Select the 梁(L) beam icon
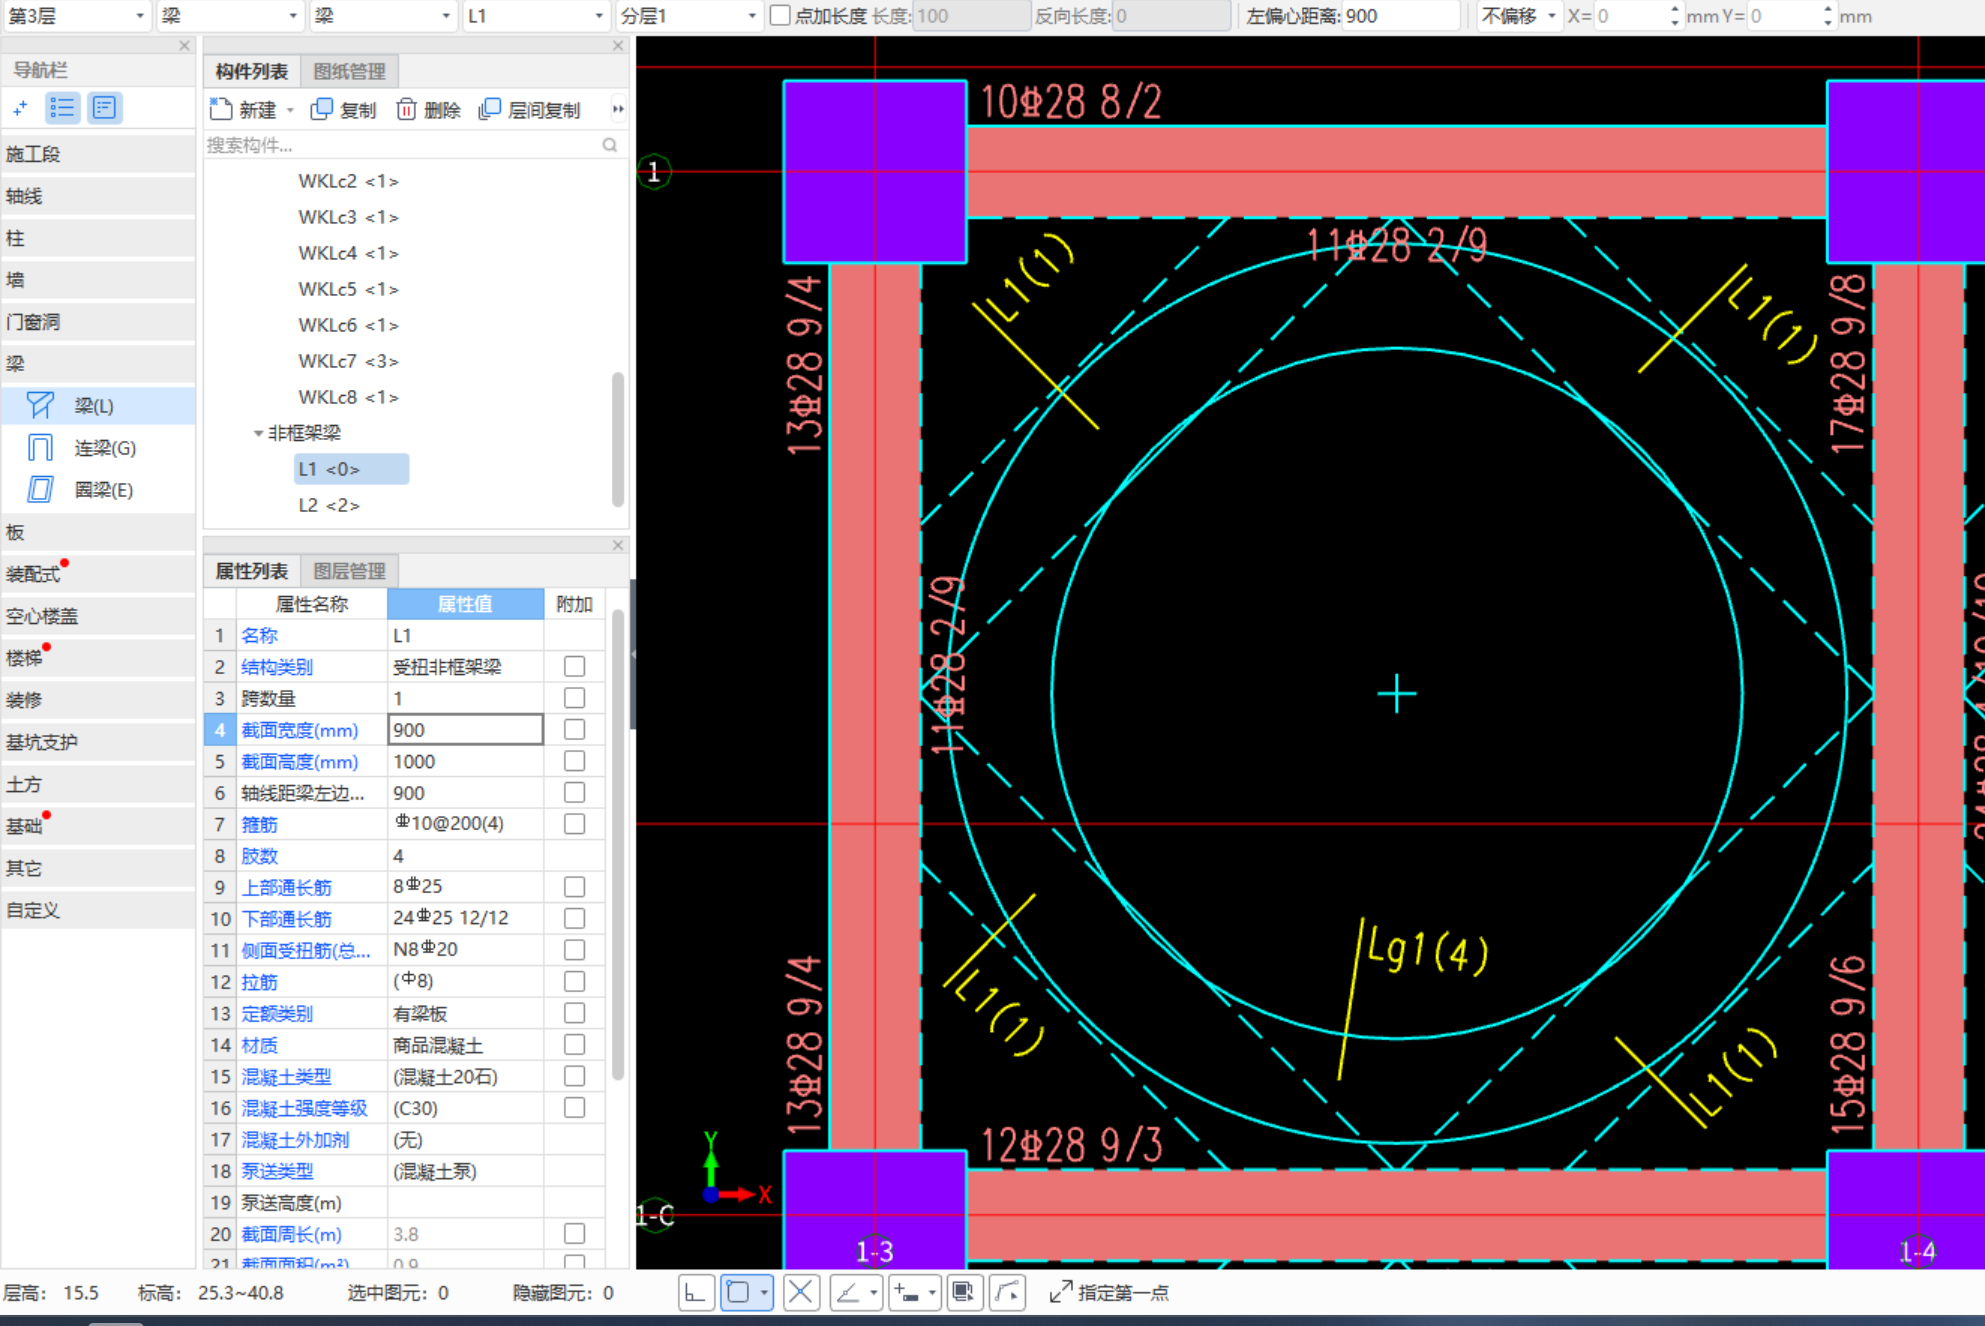This screenshot has width=1985, height=1326. point(40,405)
